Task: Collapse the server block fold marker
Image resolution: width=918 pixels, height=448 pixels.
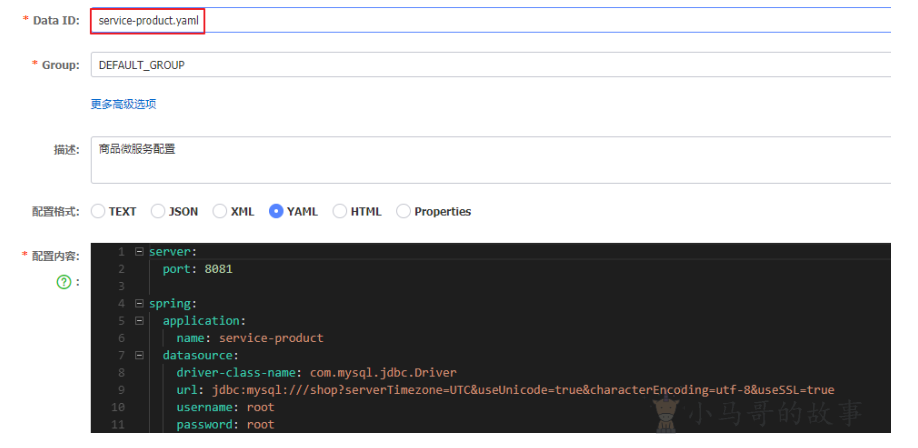Action: pos(139,252)
